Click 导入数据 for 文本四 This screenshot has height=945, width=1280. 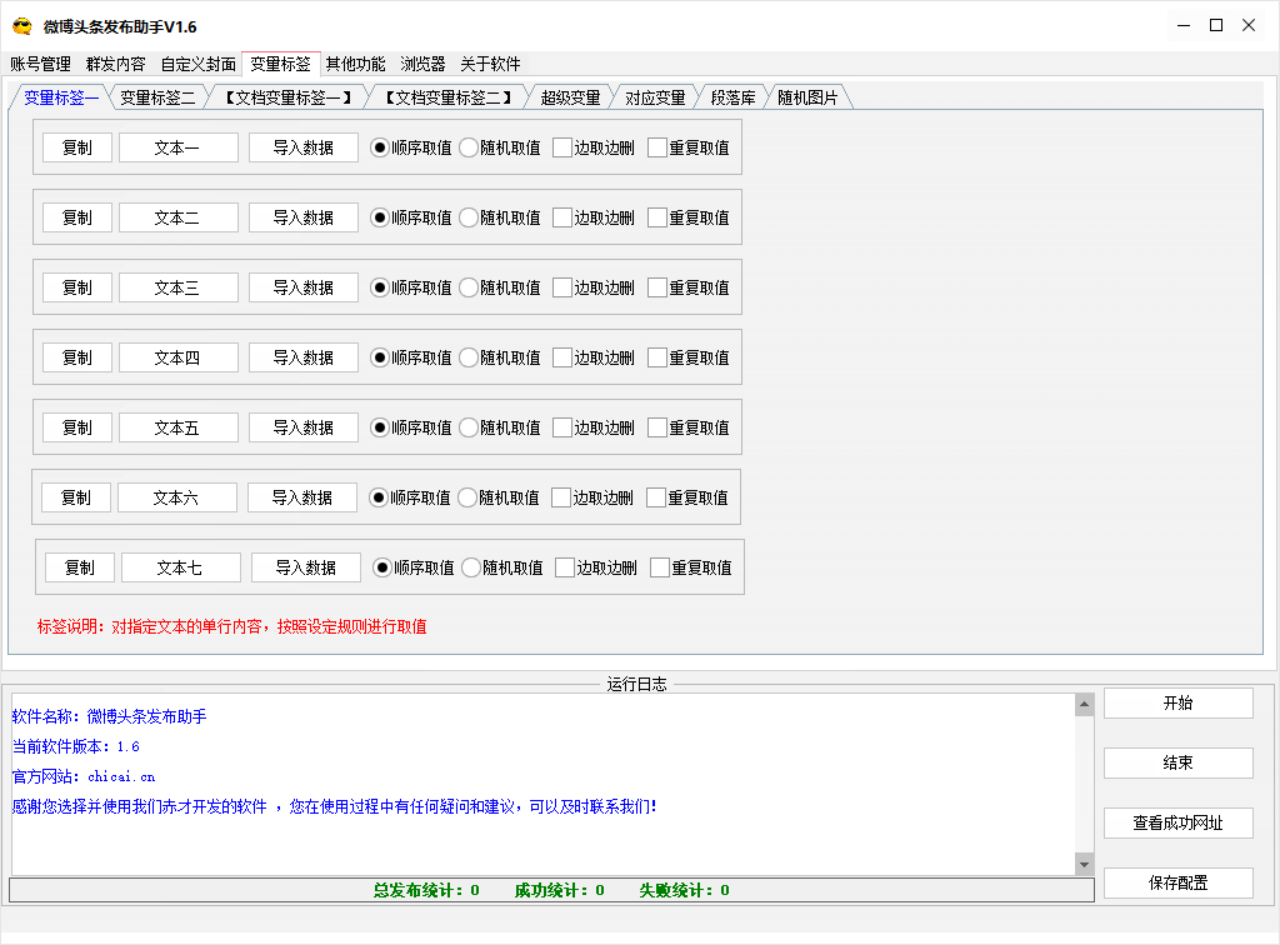pyautogui.click(x=303, y=357)
